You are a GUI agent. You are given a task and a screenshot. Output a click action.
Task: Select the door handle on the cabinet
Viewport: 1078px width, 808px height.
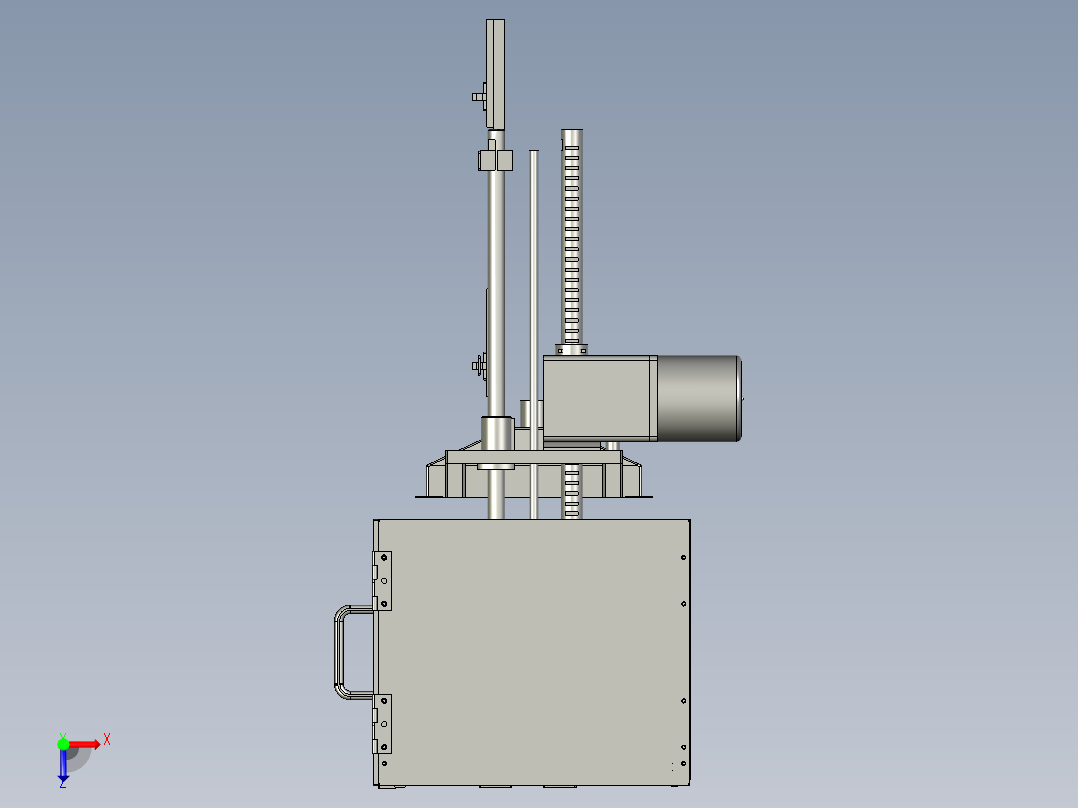(353, 652)
